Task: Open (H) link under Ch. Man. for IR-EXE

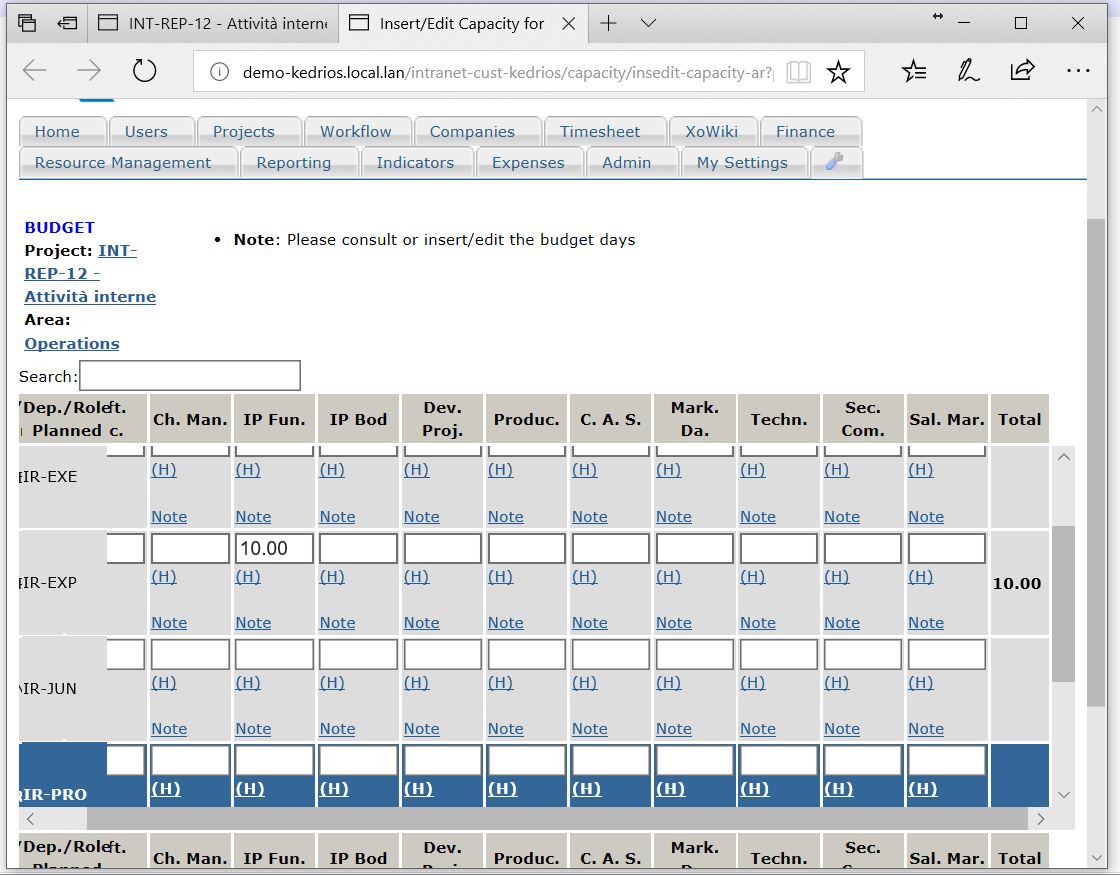Action: (164, 470)
